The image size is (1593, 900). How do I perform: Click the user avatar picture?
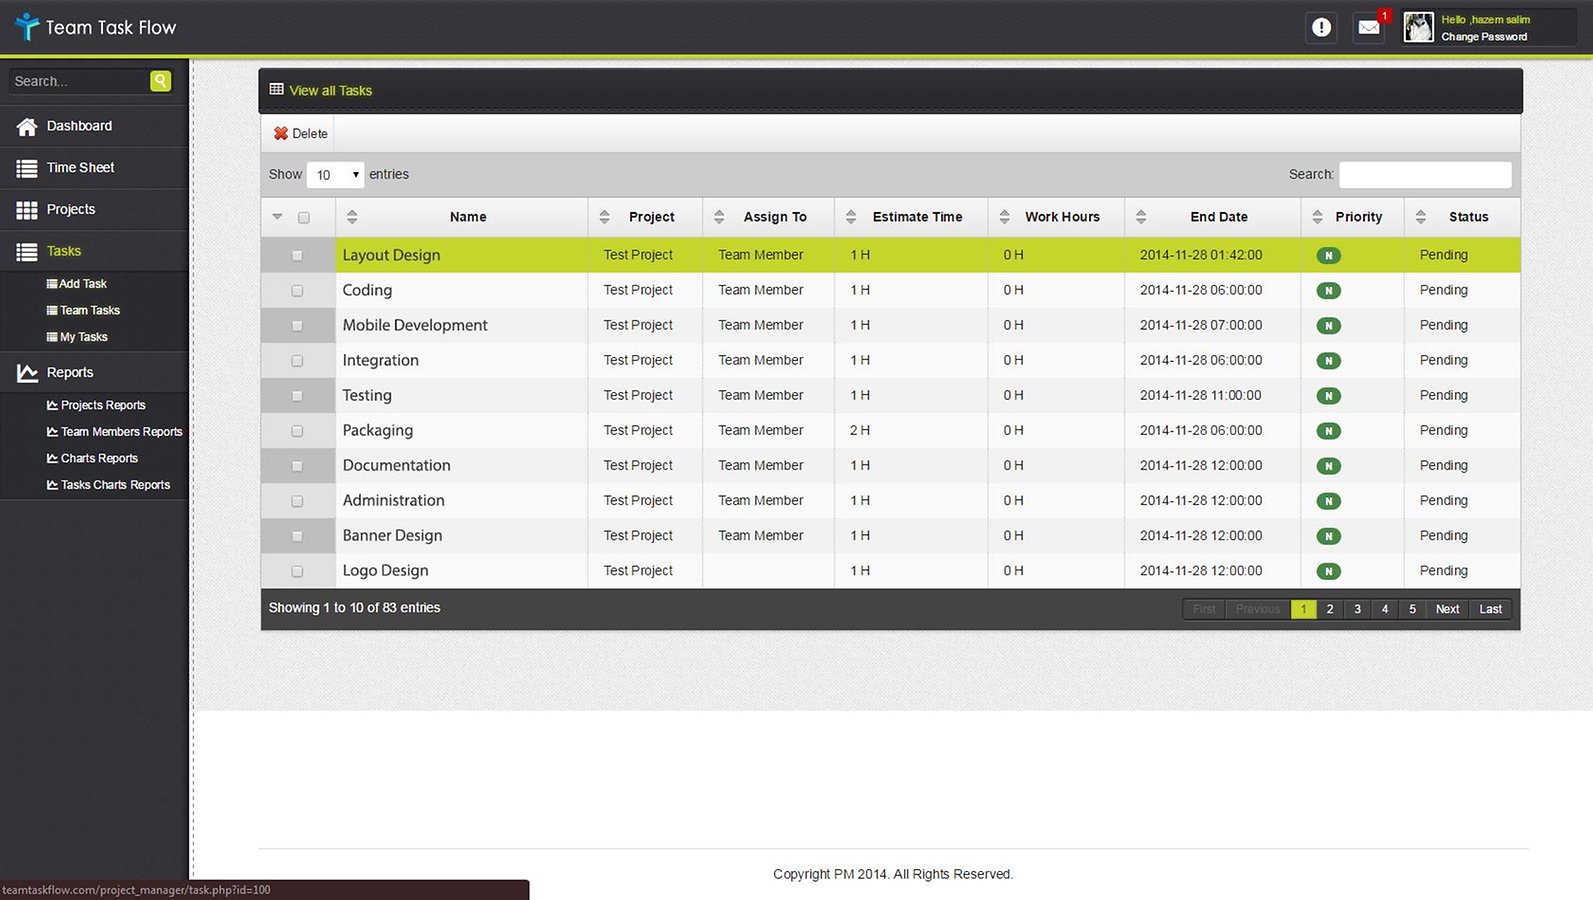pos(1418,28)
